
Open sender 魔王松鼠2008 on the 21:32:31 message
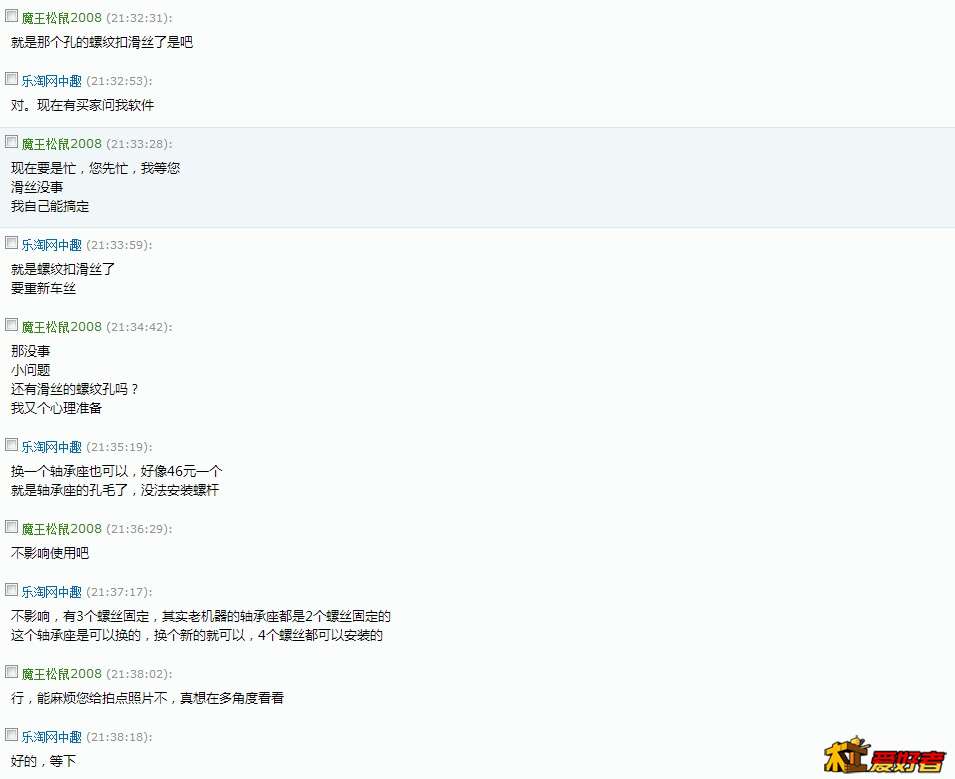[x=62, y=18]
